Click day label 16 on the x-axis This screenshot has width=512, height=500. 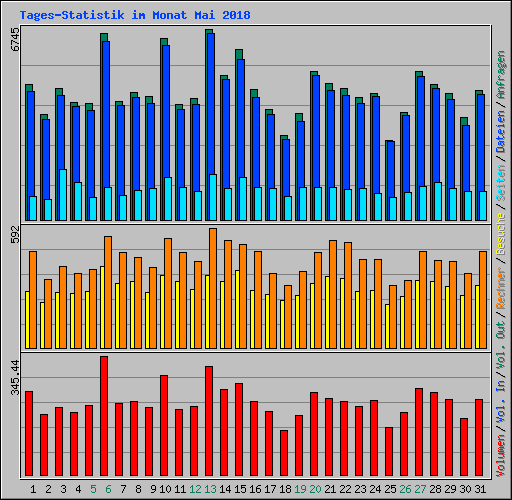point(255,489)
